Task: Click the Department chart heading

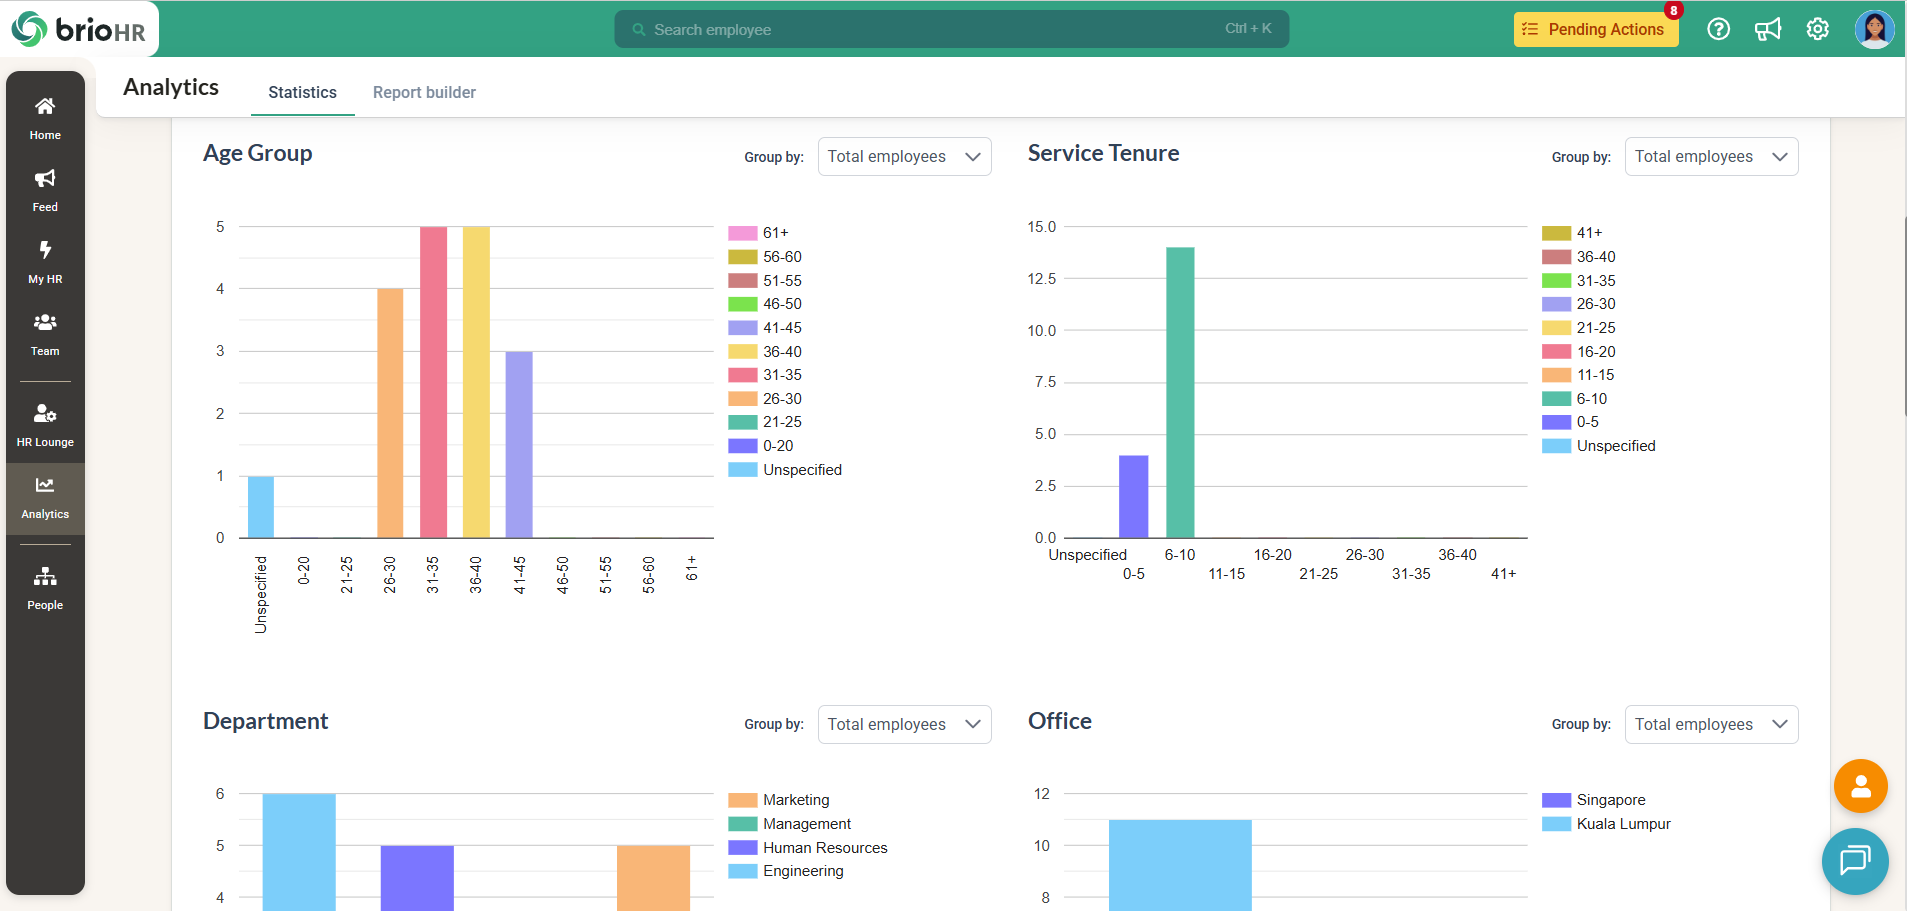Action: coord(266,721)
